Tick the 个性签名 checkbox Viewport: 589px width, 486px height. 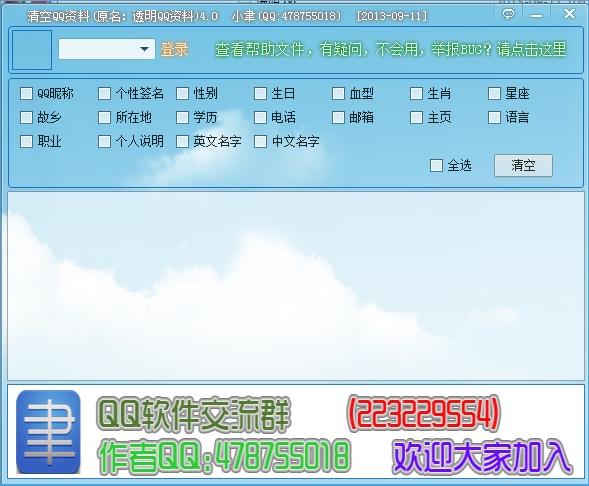click(x=104, y=93)
